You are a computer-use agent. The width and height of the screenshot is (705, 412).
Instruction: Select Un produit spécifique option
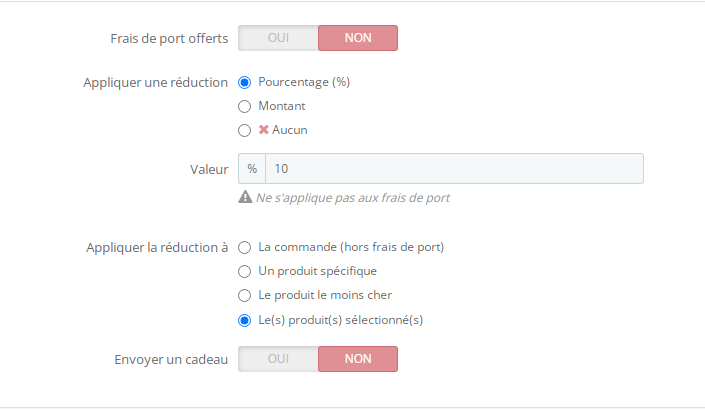click(x=244, y=271)
